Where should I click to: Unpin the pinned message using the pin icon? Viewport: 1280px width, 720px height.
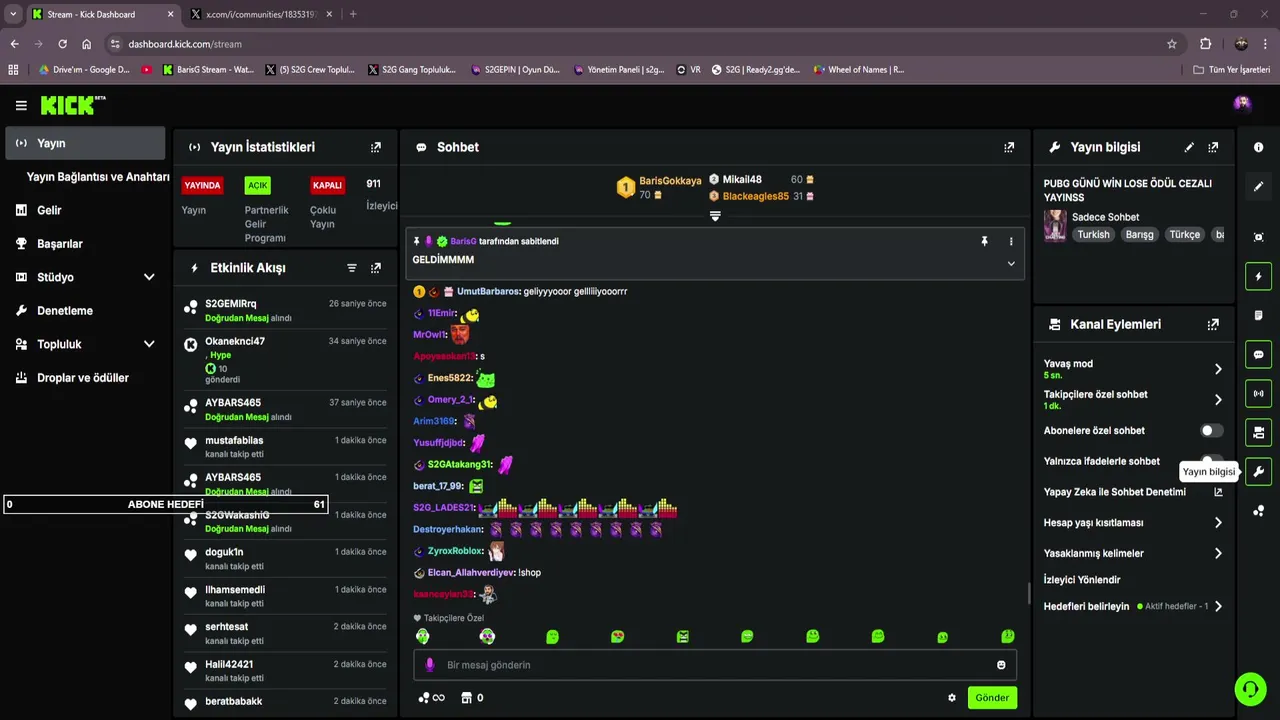(984, 241)
